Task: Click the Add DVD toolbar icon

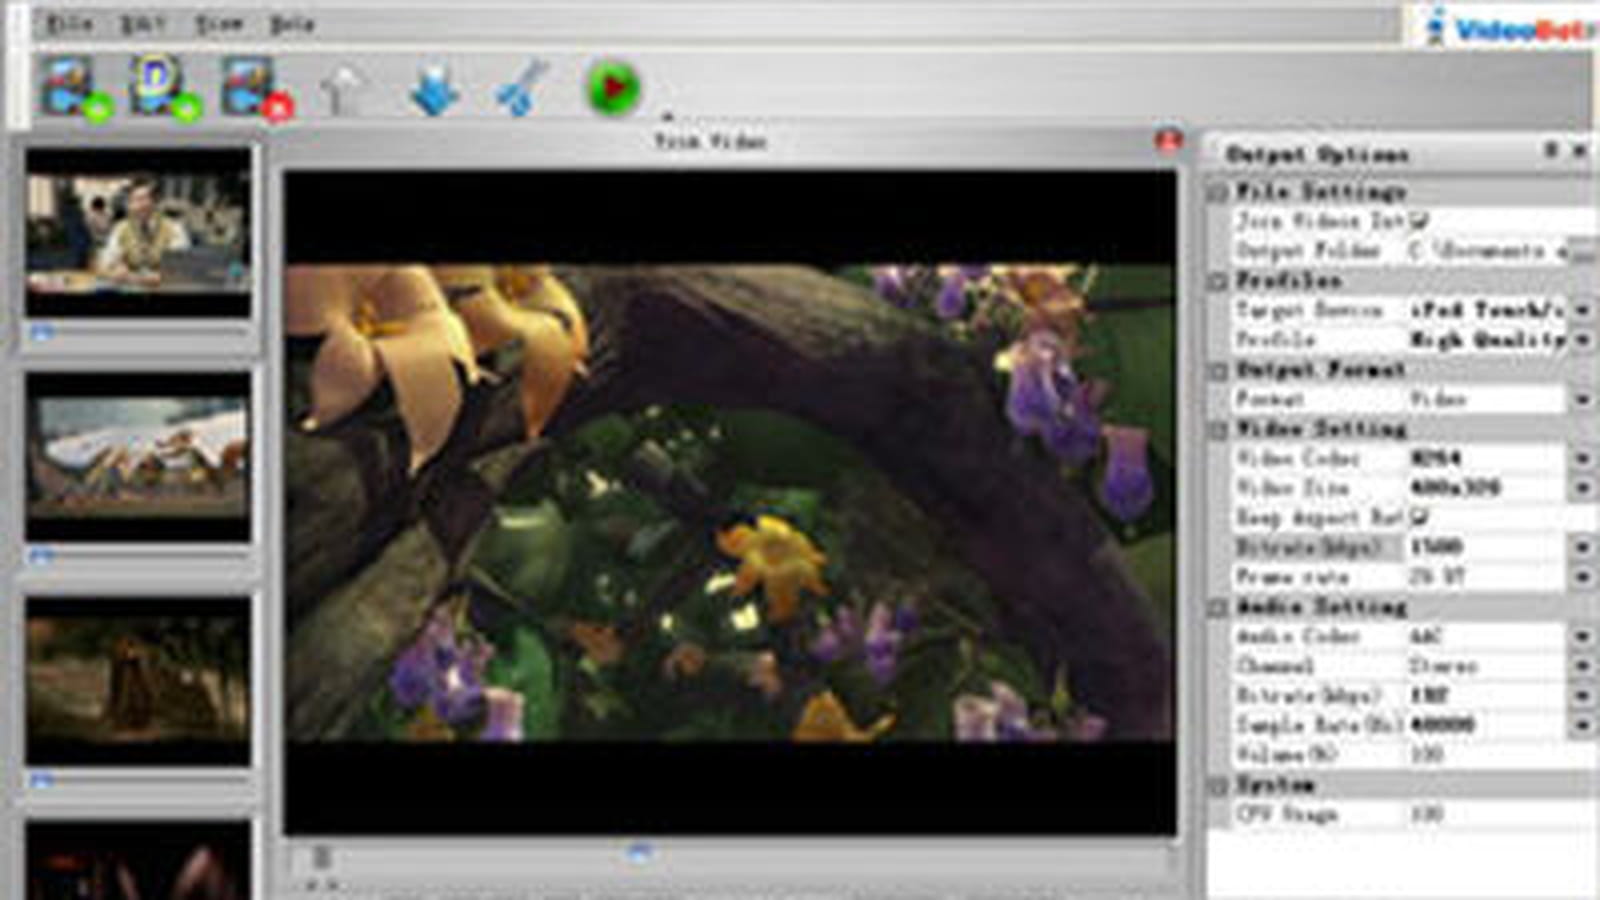Action: point(163,89)
